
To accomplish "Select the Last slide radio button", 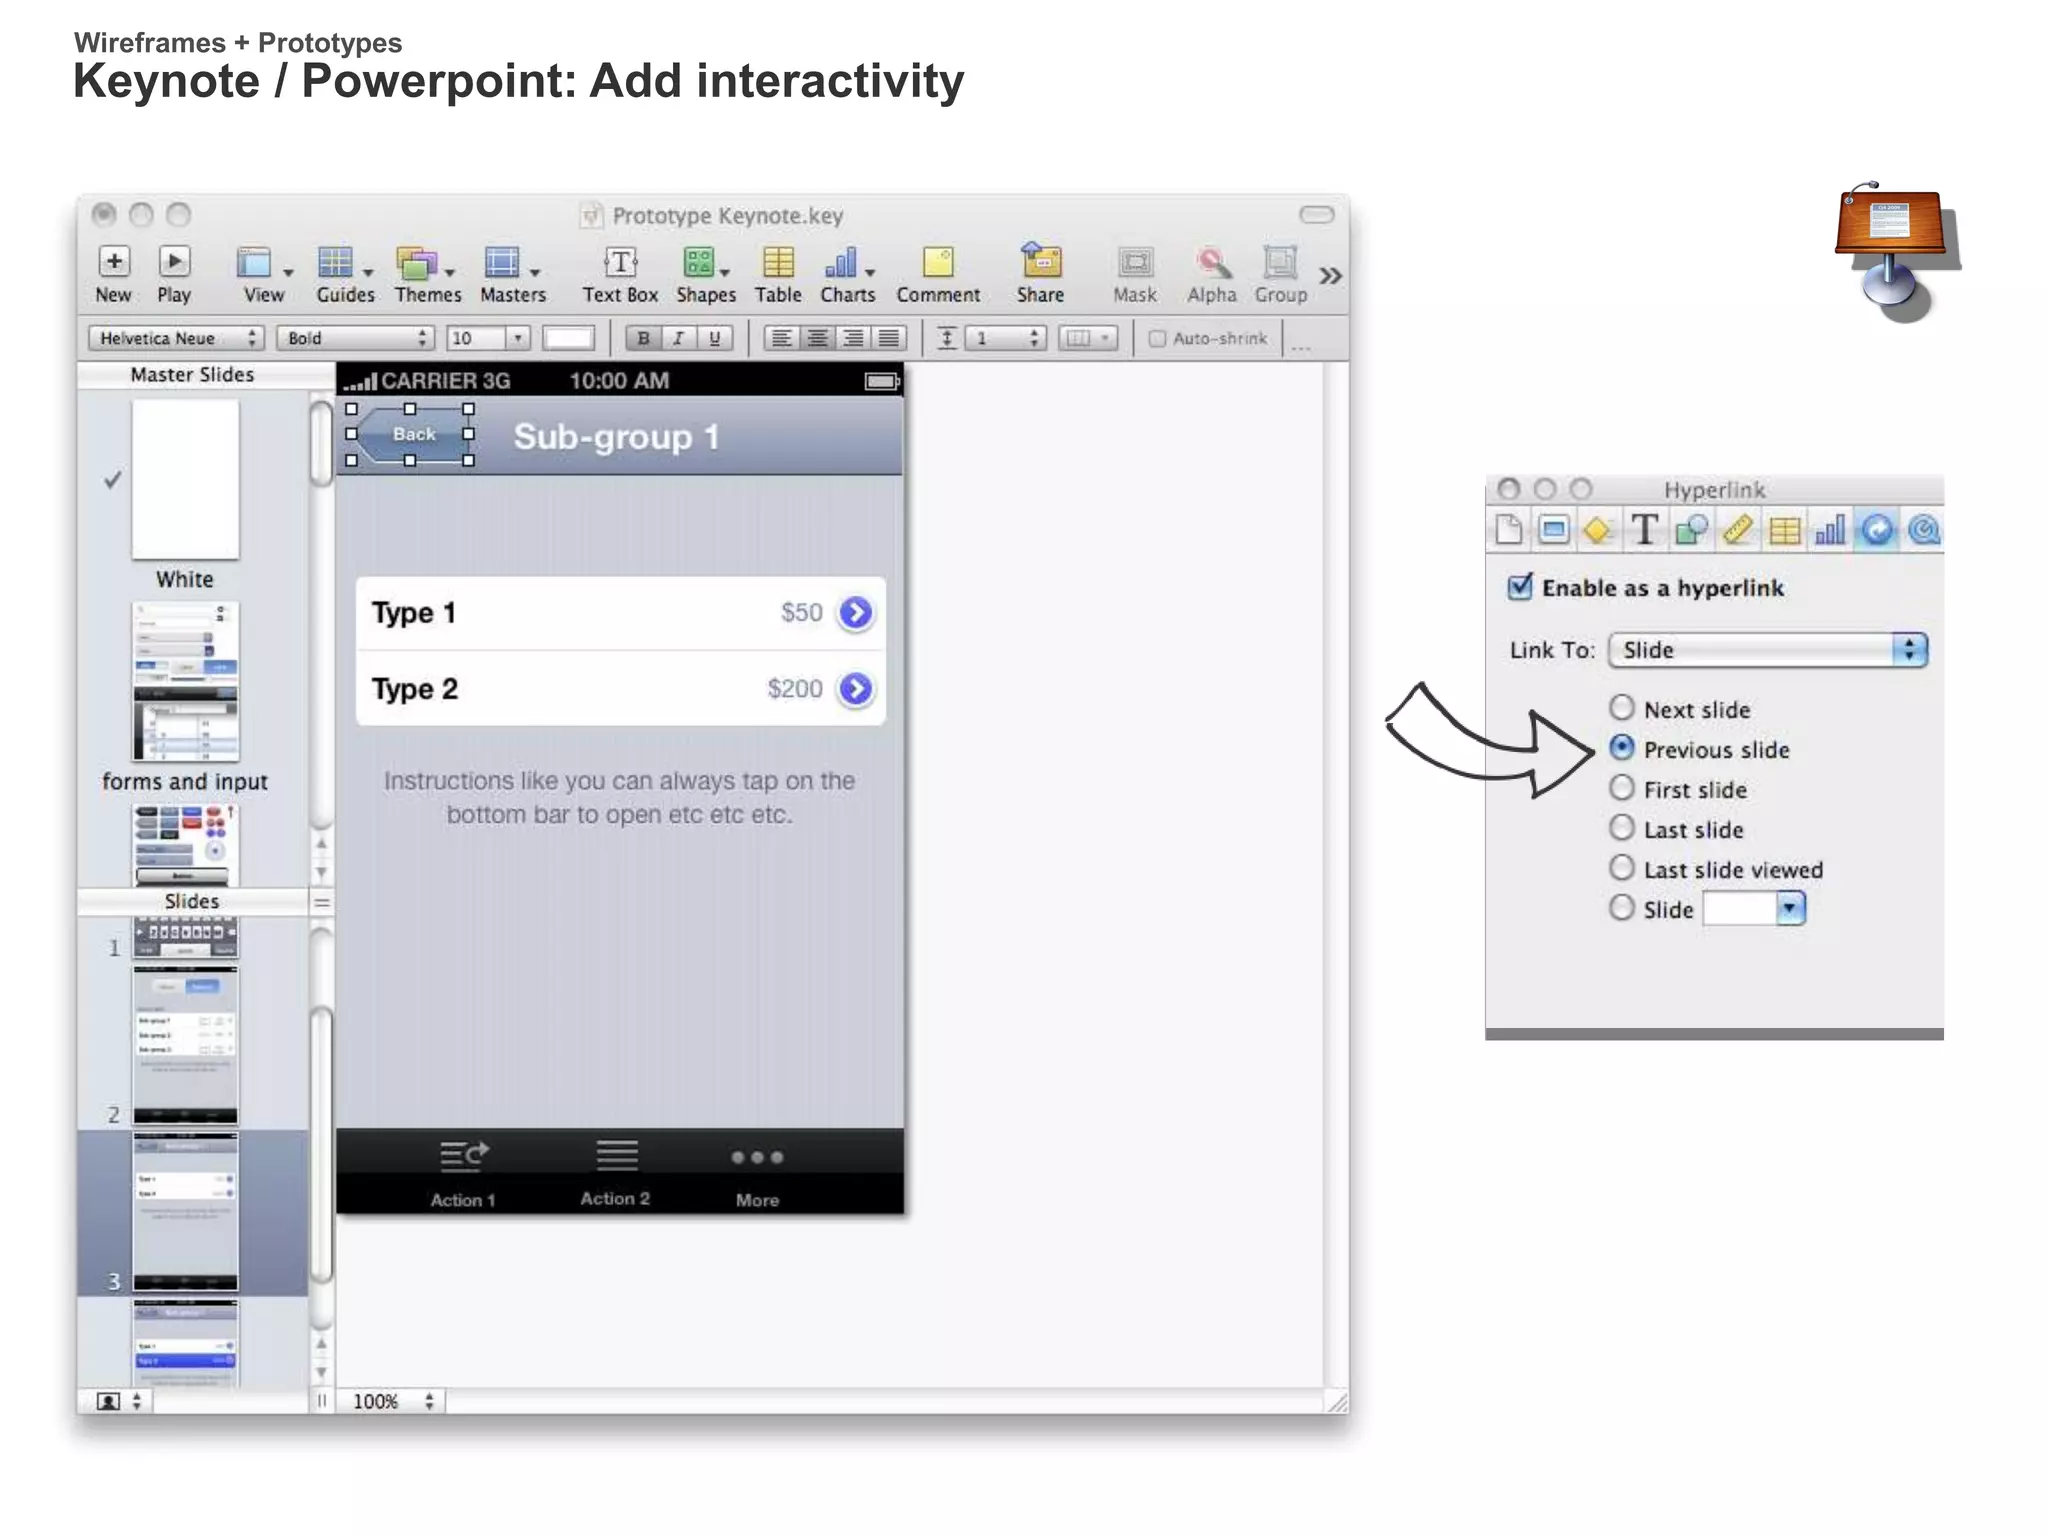I will coord(1622,828).
